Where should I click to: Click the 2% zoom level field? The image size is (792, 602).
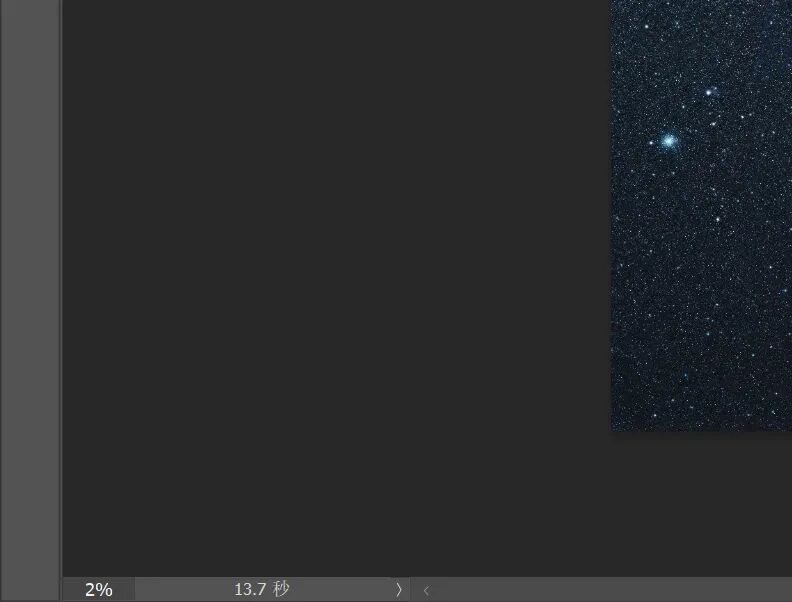coord(98,590)
